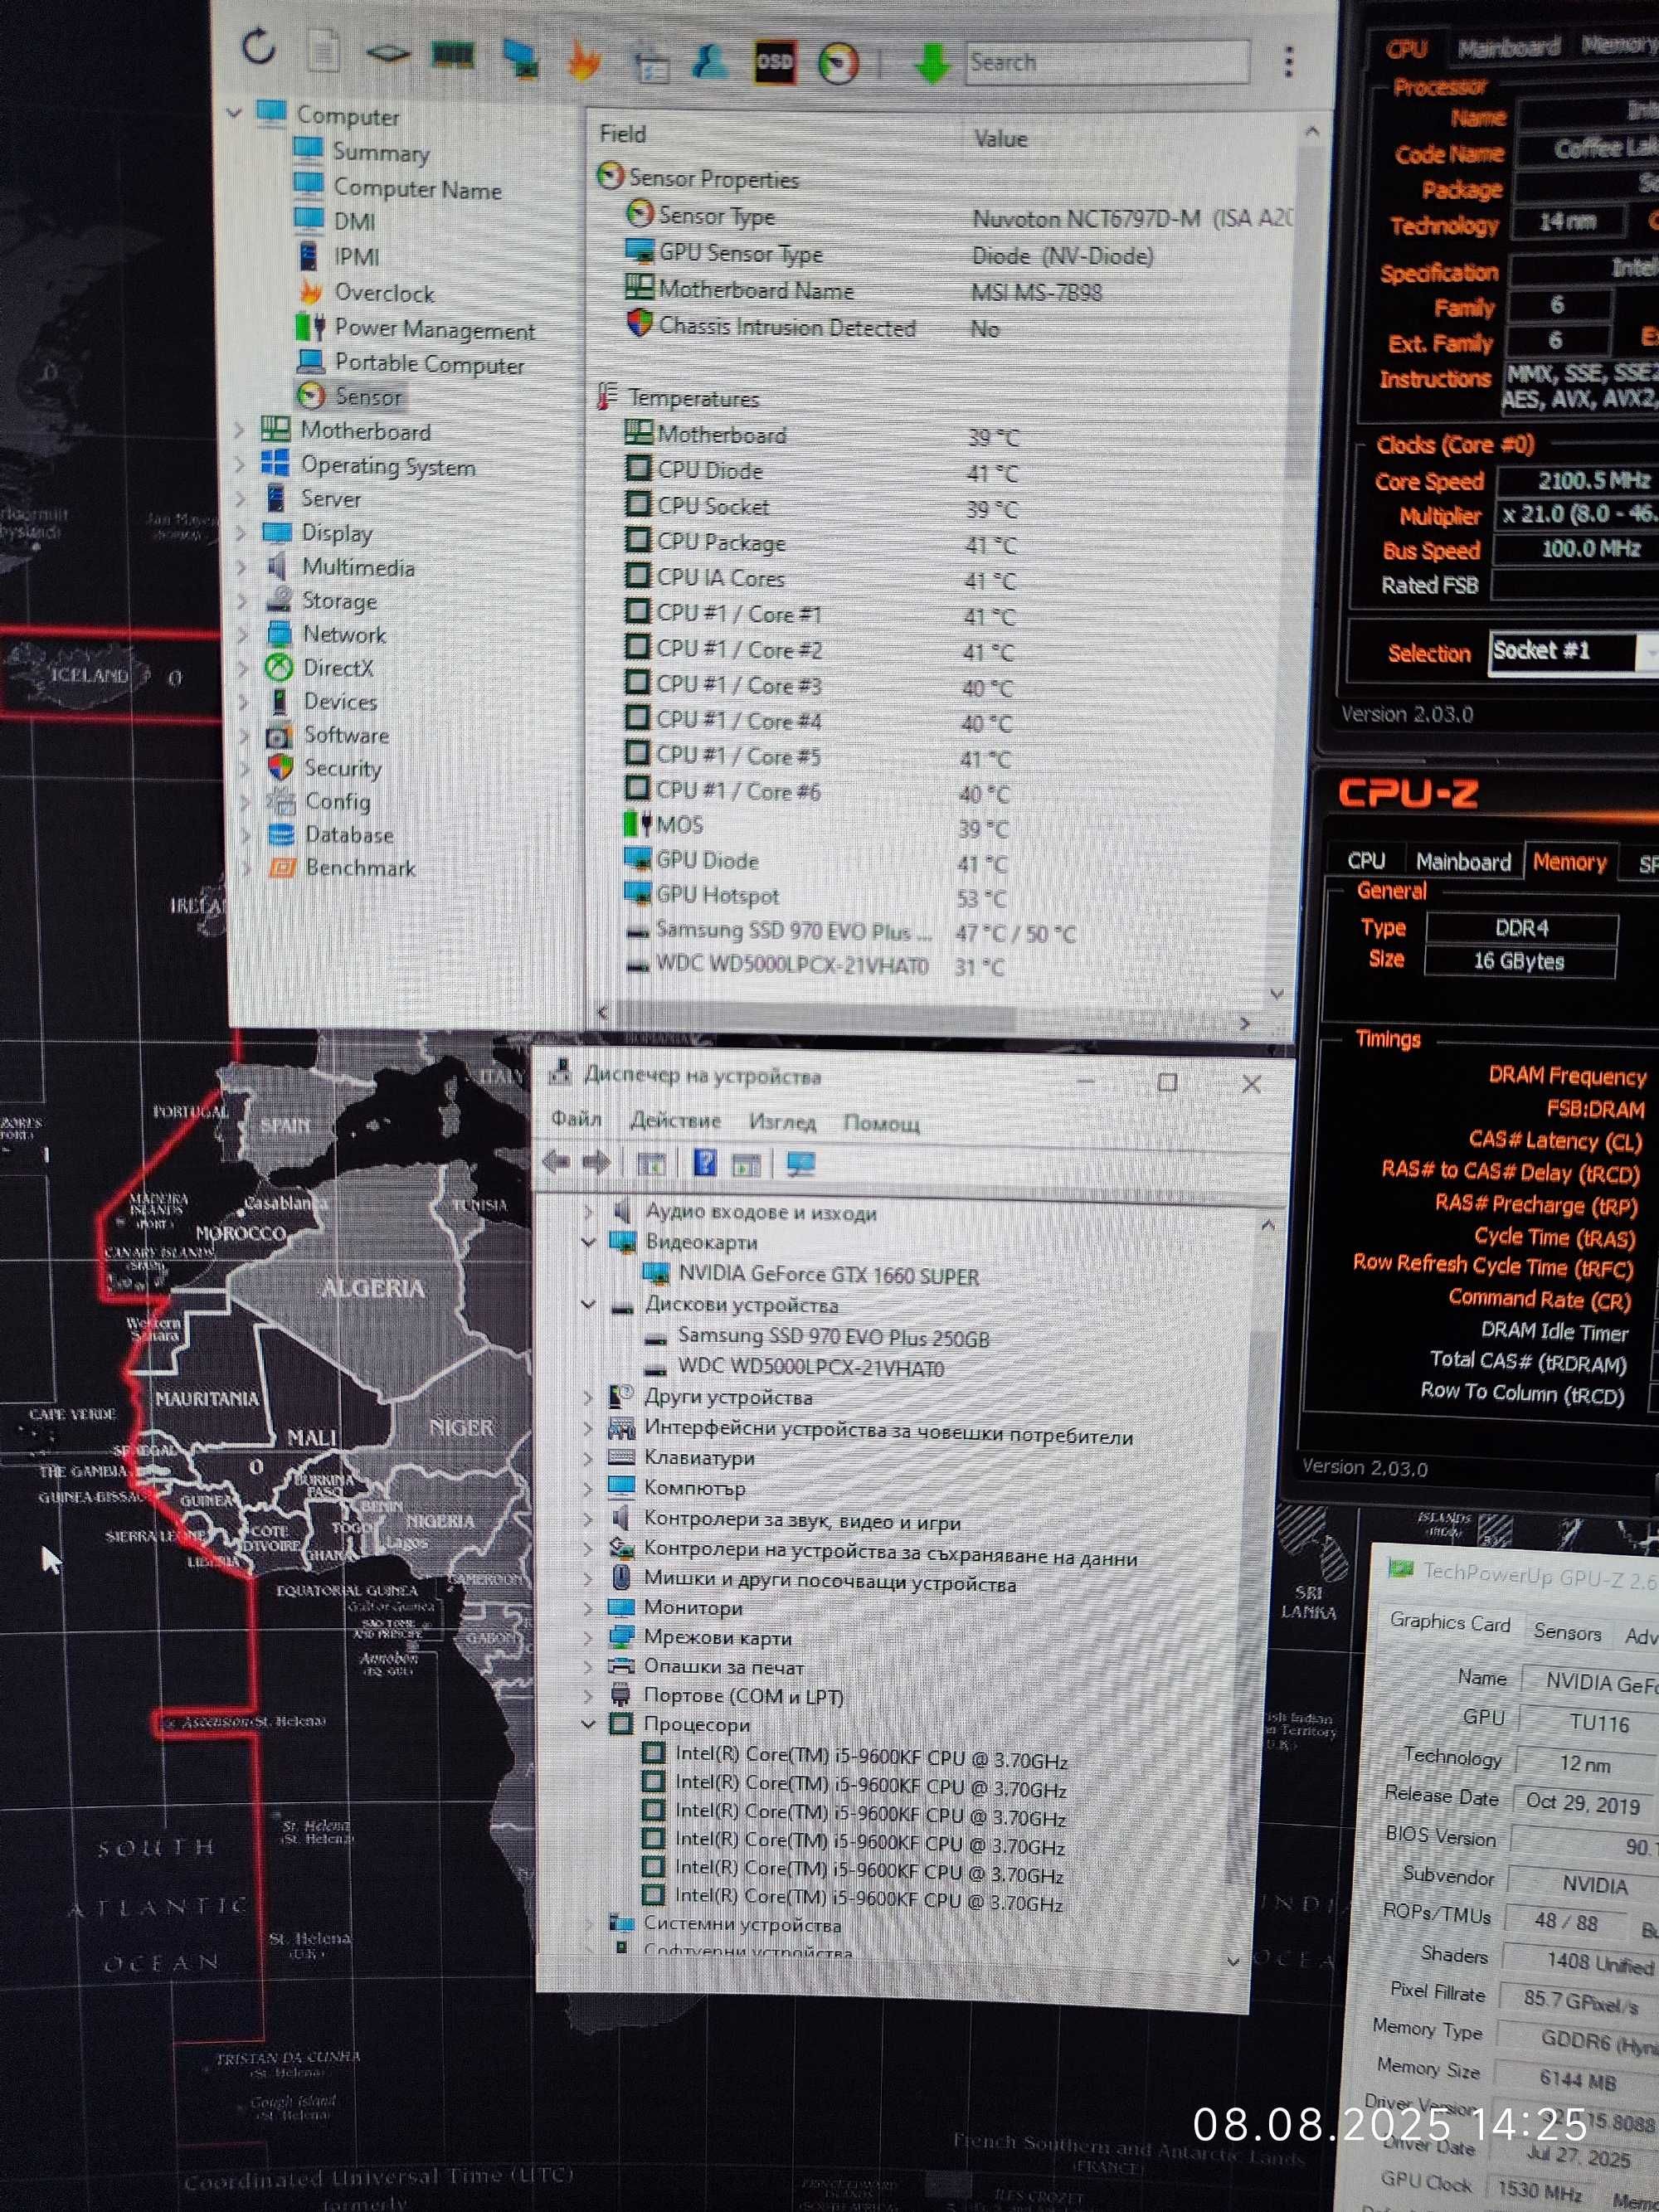Select Overclock in the Computer tree

point(384,293)
